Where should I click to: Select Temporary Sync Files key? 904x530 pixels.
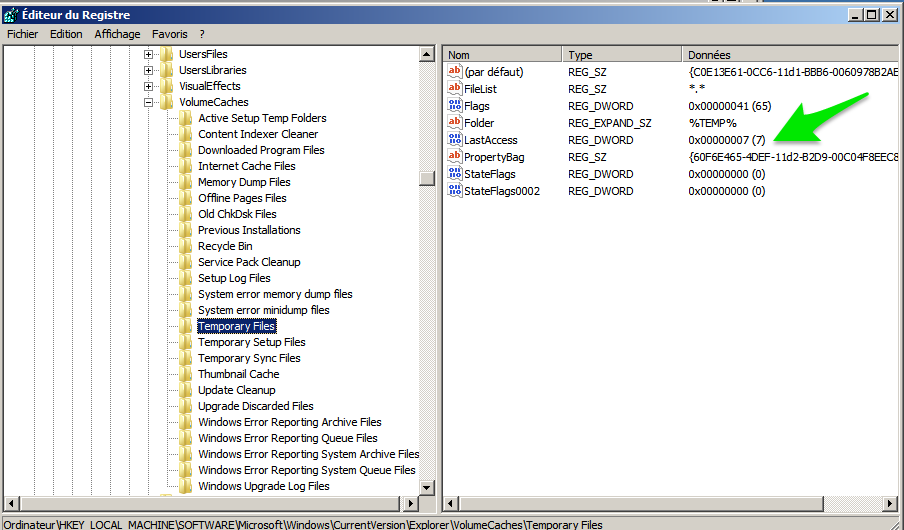tap(249, 358)
